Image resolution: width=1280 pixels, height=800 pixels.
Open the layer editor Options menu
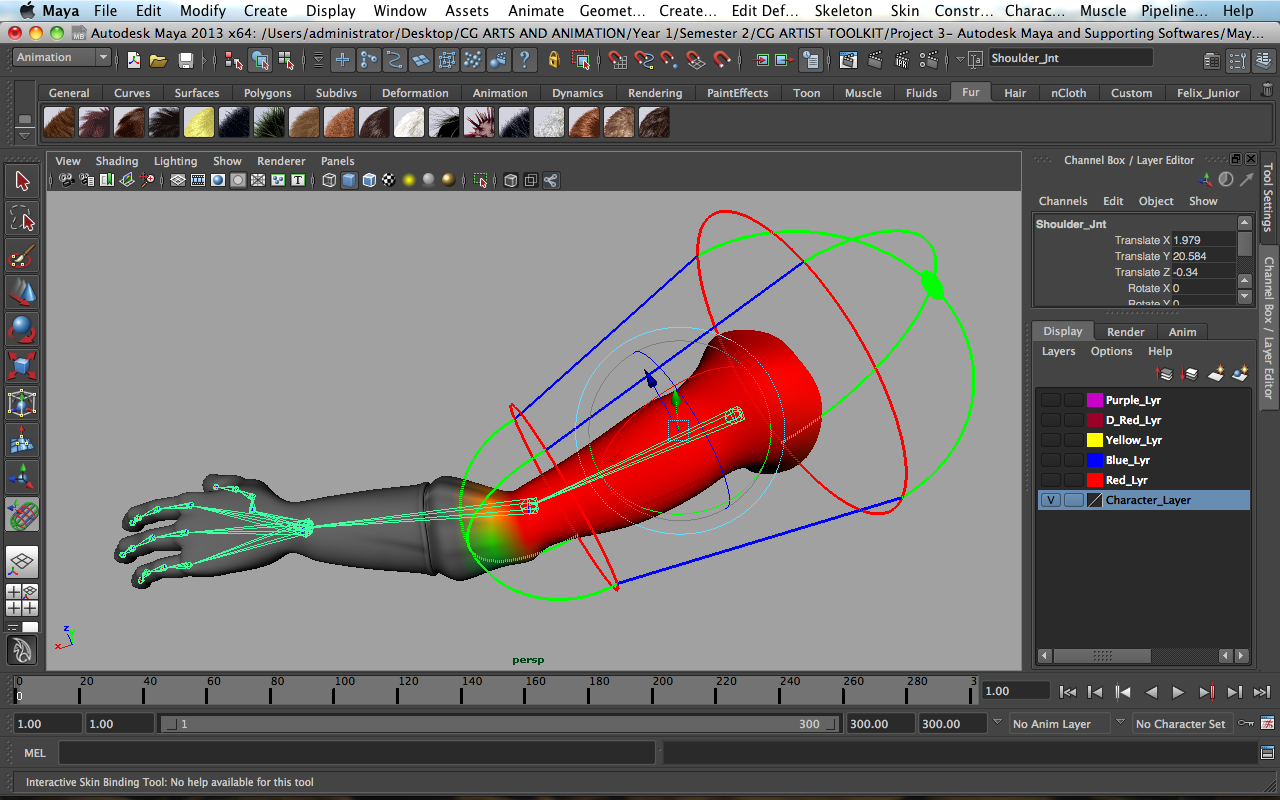click(1112, 351)
